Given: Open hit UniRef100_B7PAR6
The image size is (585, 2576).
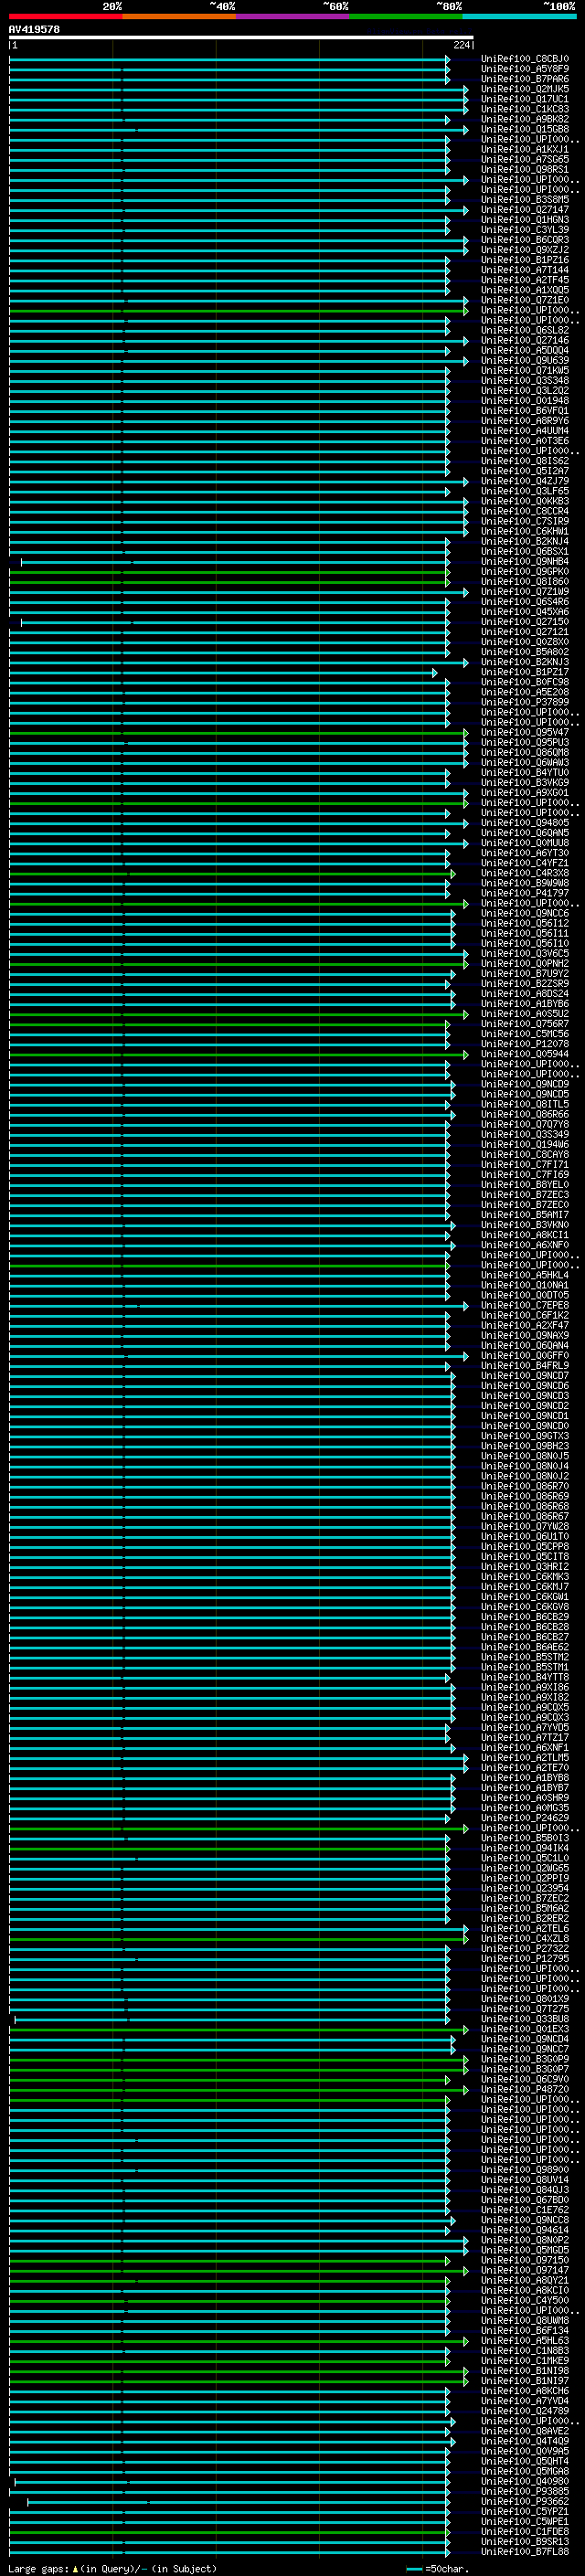Looking at the screenshot, I should (x=525, y=79).
